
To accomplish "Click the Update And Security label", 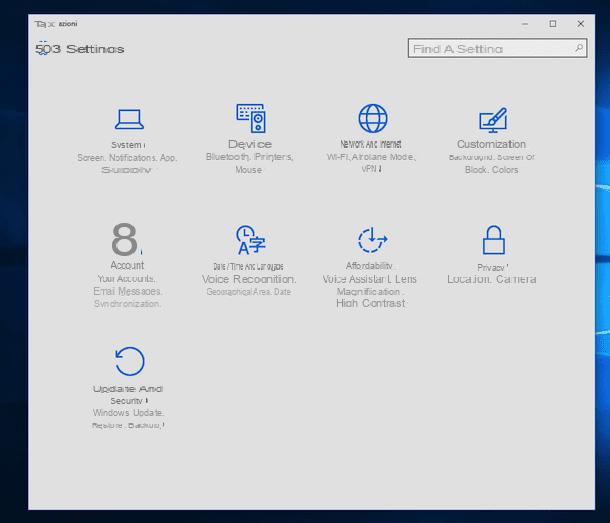I will 128,394.
